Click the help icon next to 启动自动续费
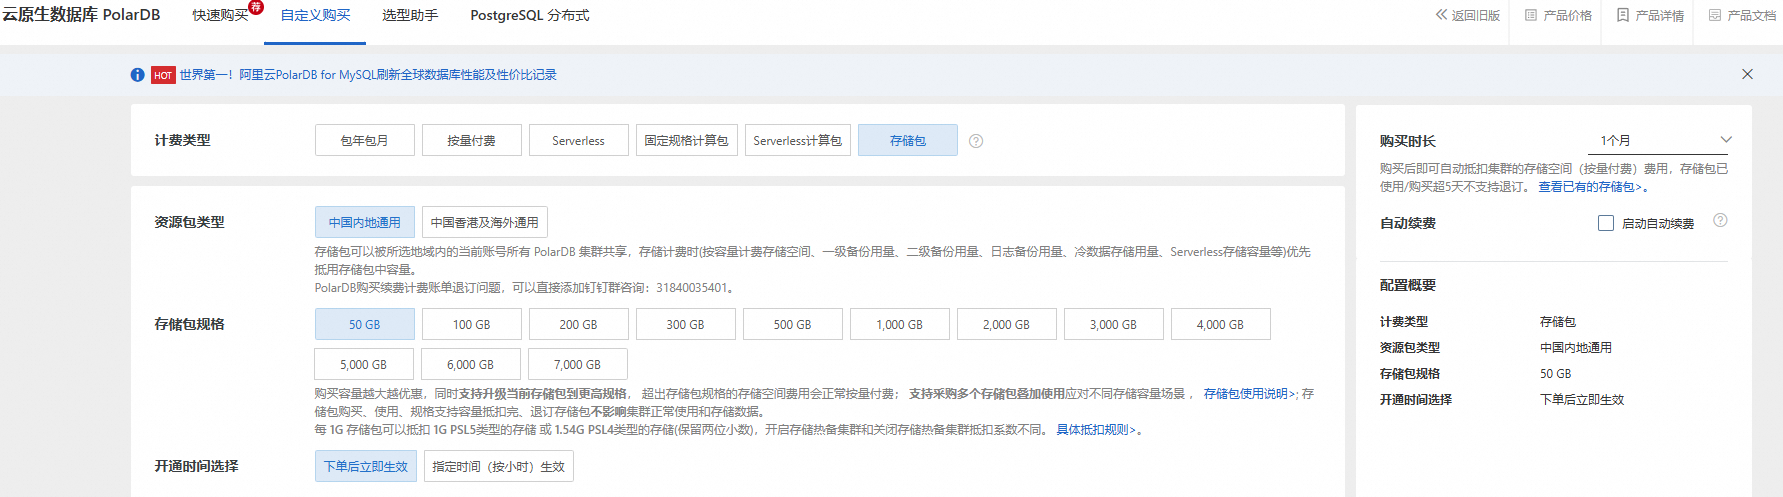This screenshot has width=1783, height=497. coord(1720,221)
